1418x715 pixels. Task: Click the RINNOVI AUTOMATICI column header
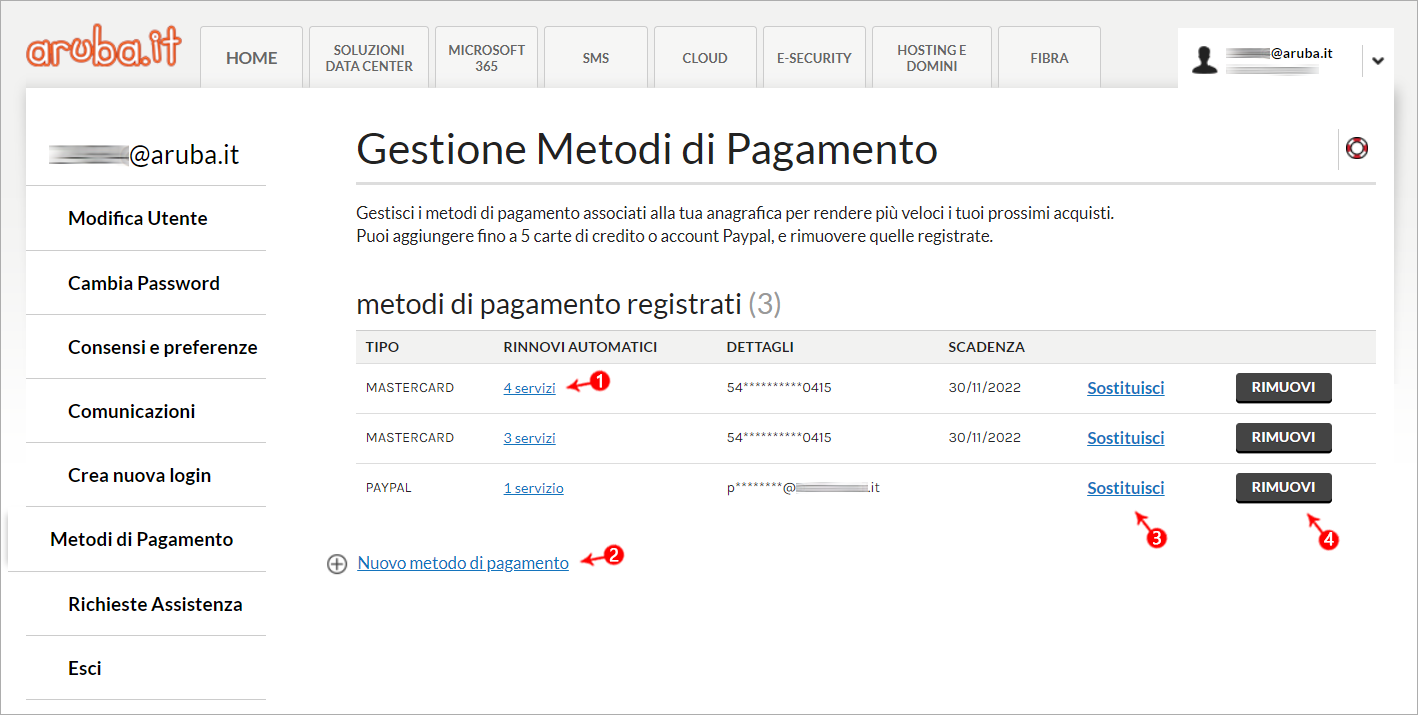580,347
